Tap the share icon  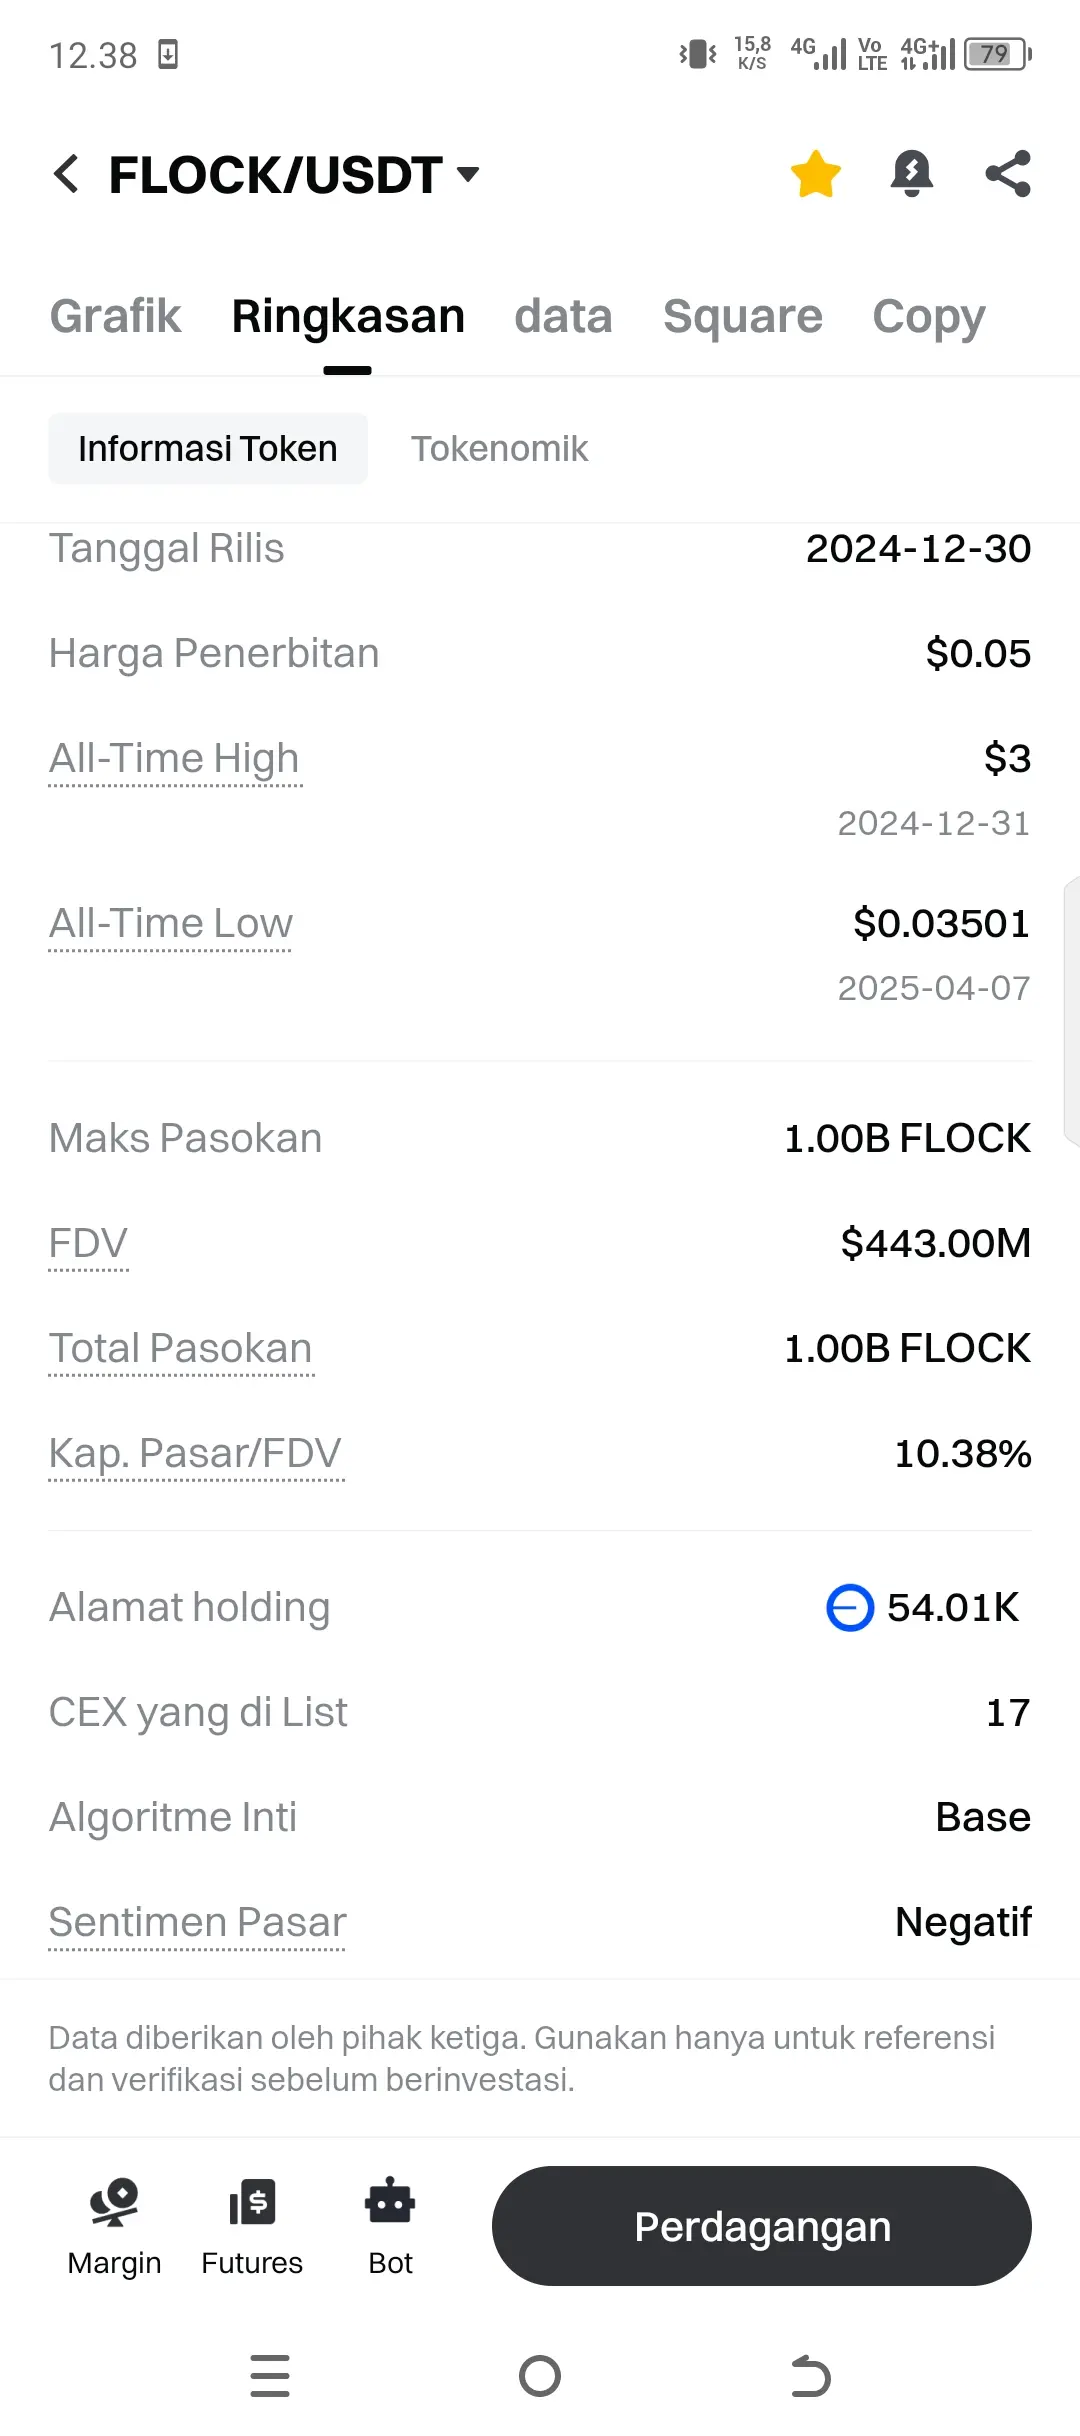(1007, 174)
